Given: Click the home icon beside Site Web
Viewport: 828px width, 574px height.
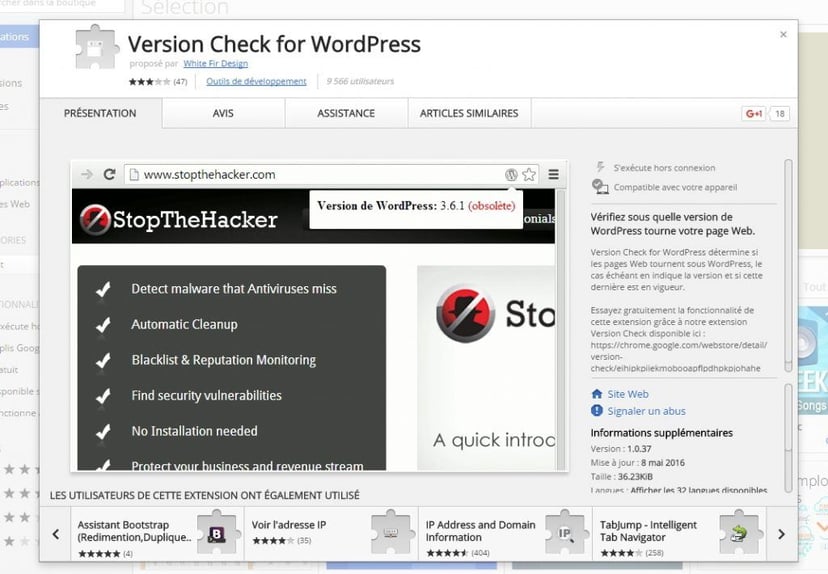Looking at the screenshot, I should tap(597, 394).
